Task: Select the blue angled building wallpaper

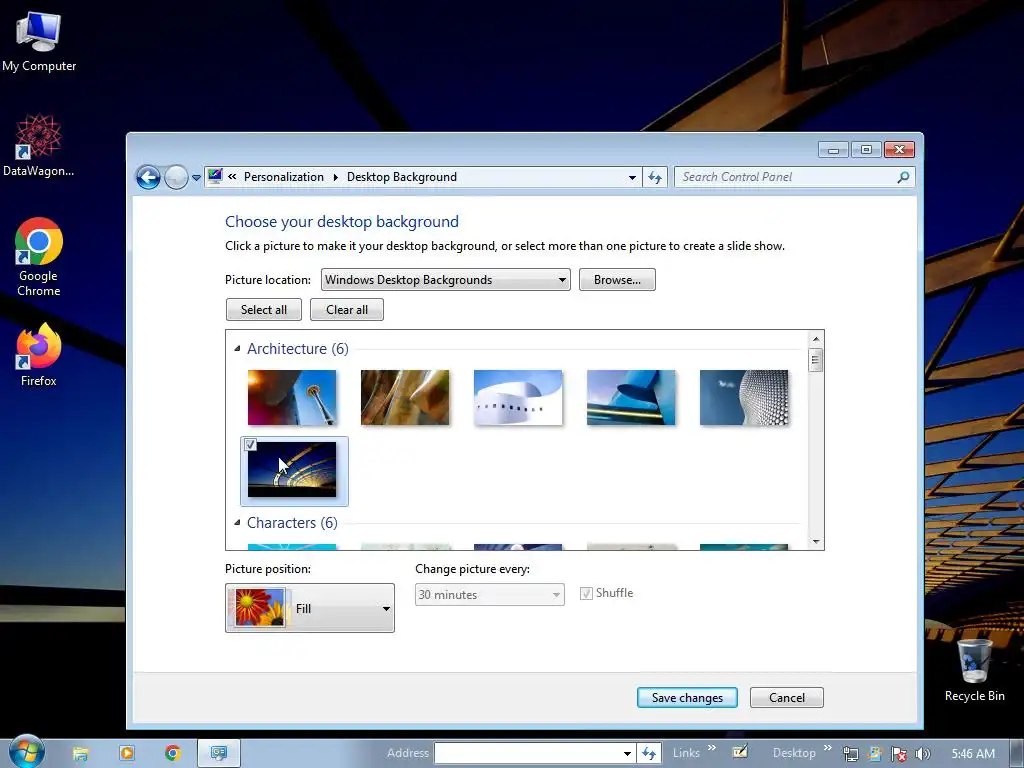Action: point(631,398)
